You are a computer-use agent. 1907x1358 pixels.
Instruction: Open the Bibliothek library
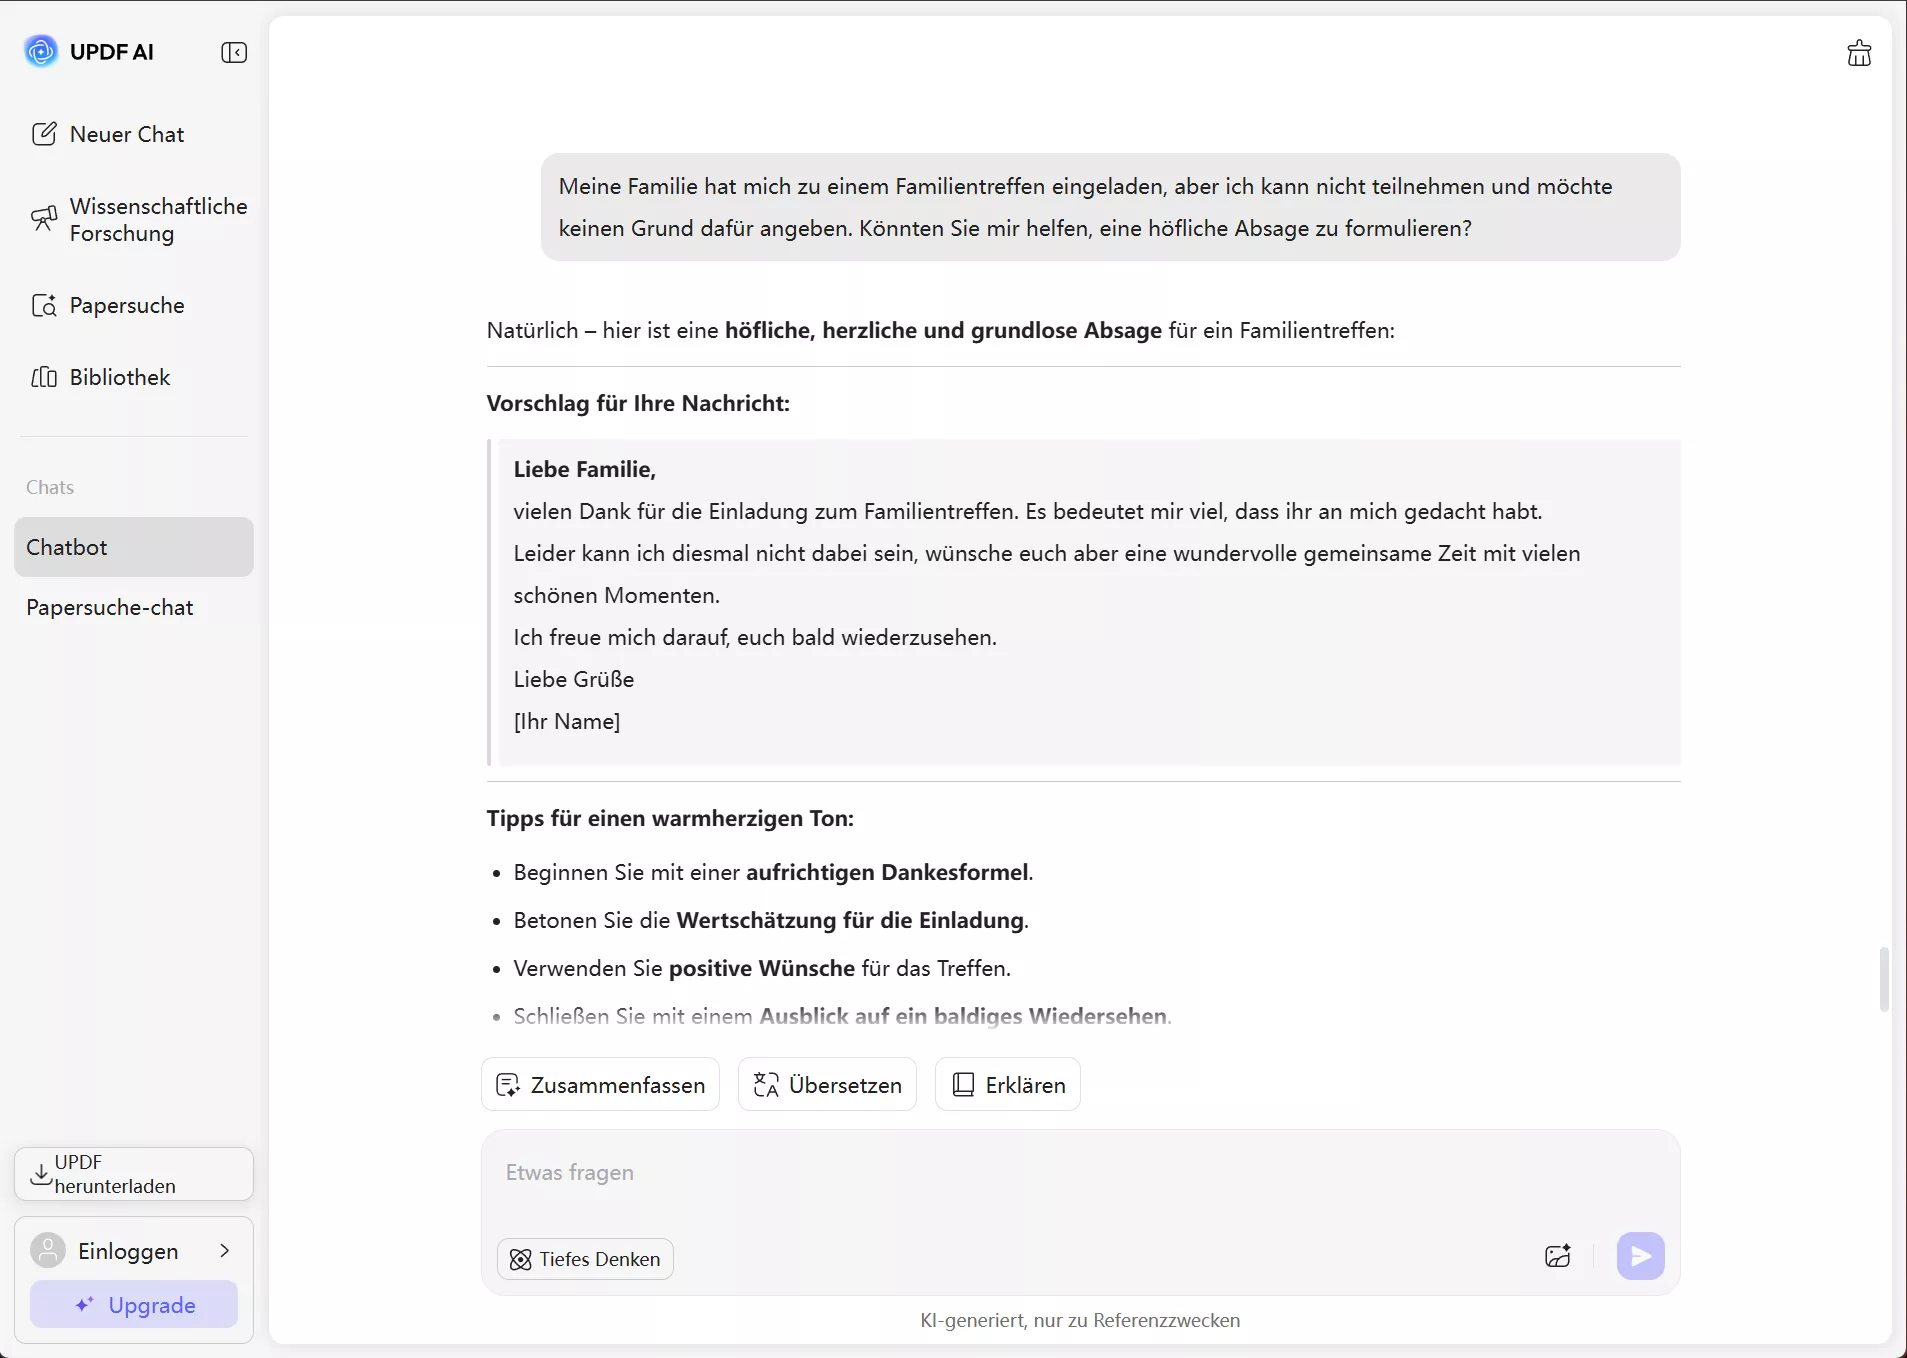tap(118, 377)
